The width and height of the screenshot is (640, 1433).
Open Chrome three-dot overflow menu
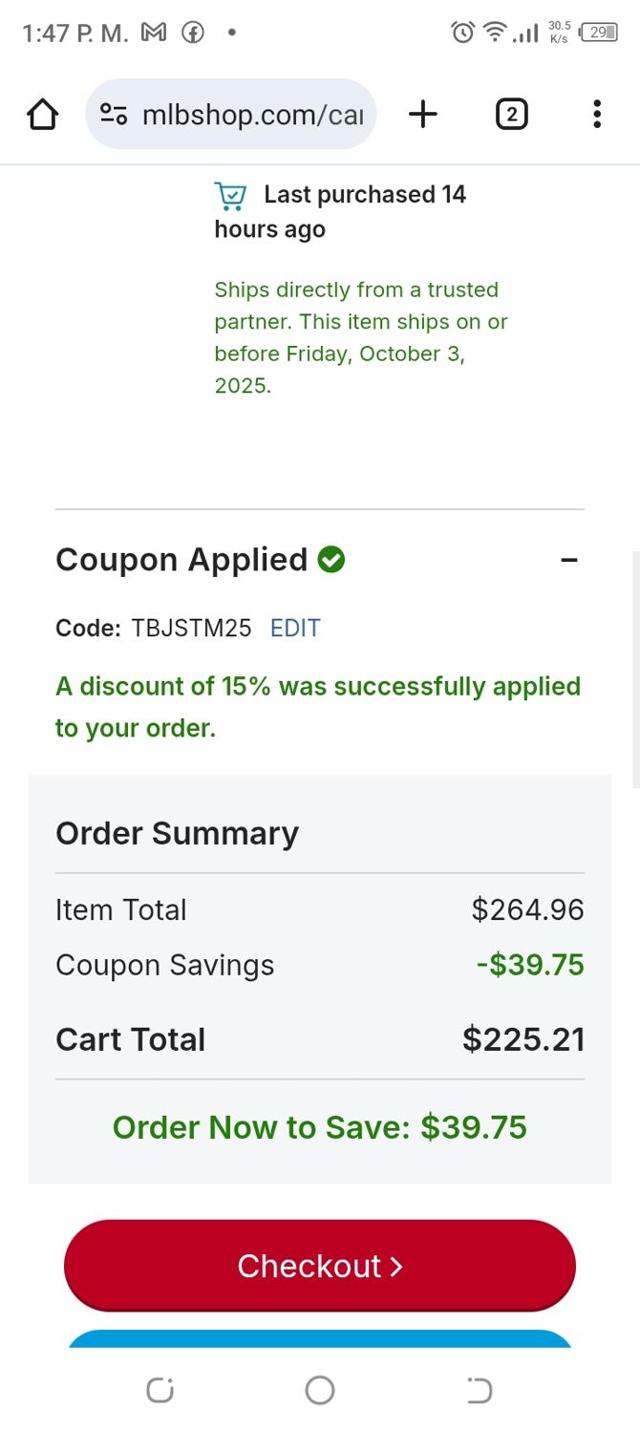597,115
